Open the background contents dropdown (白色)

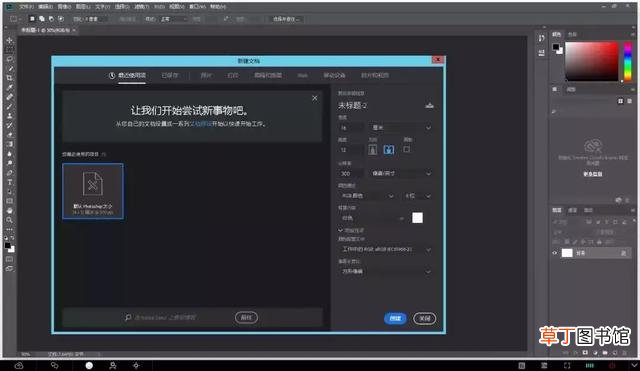373,218
